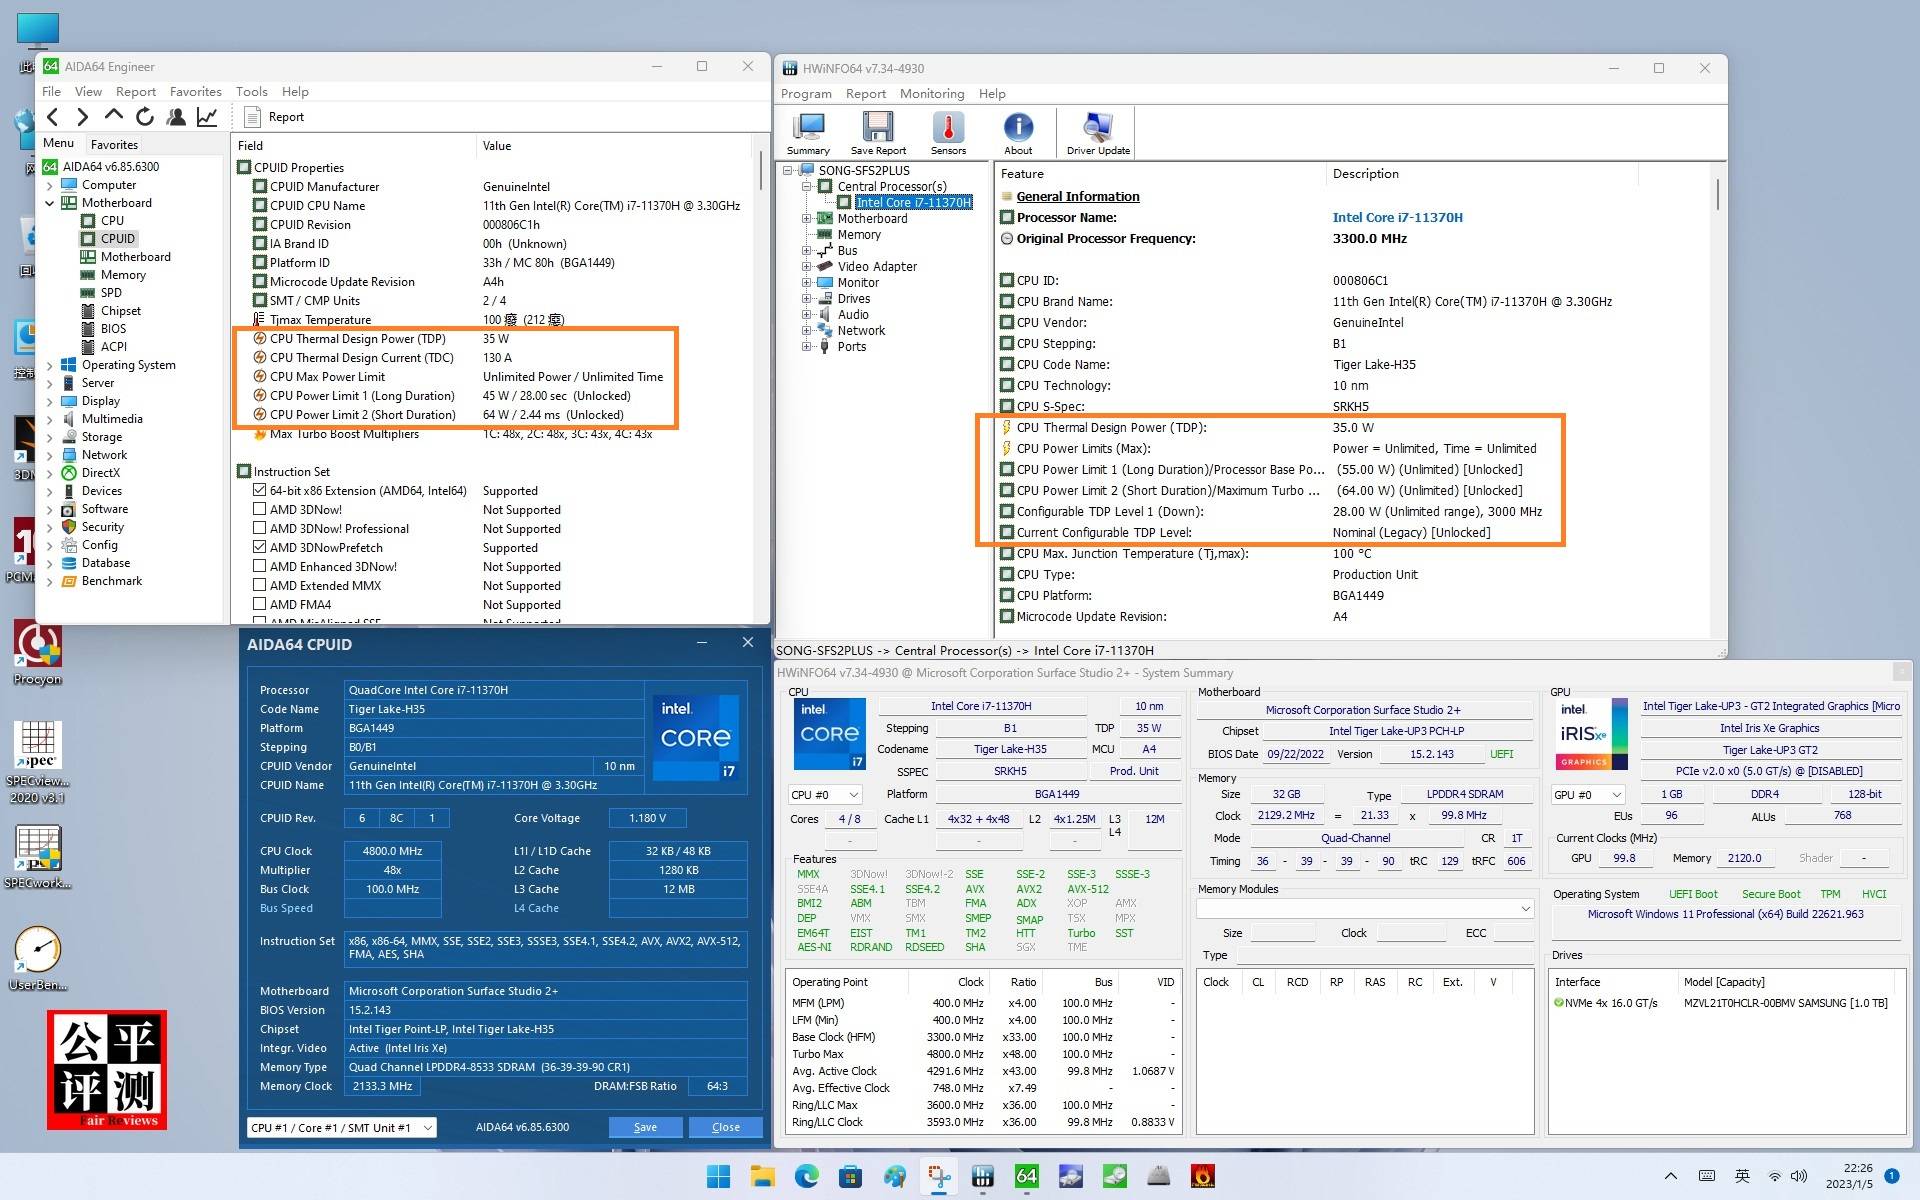Open CPU #1 / Core #1 dropdown
1920x1200 pixels.
coord(341,1128)
